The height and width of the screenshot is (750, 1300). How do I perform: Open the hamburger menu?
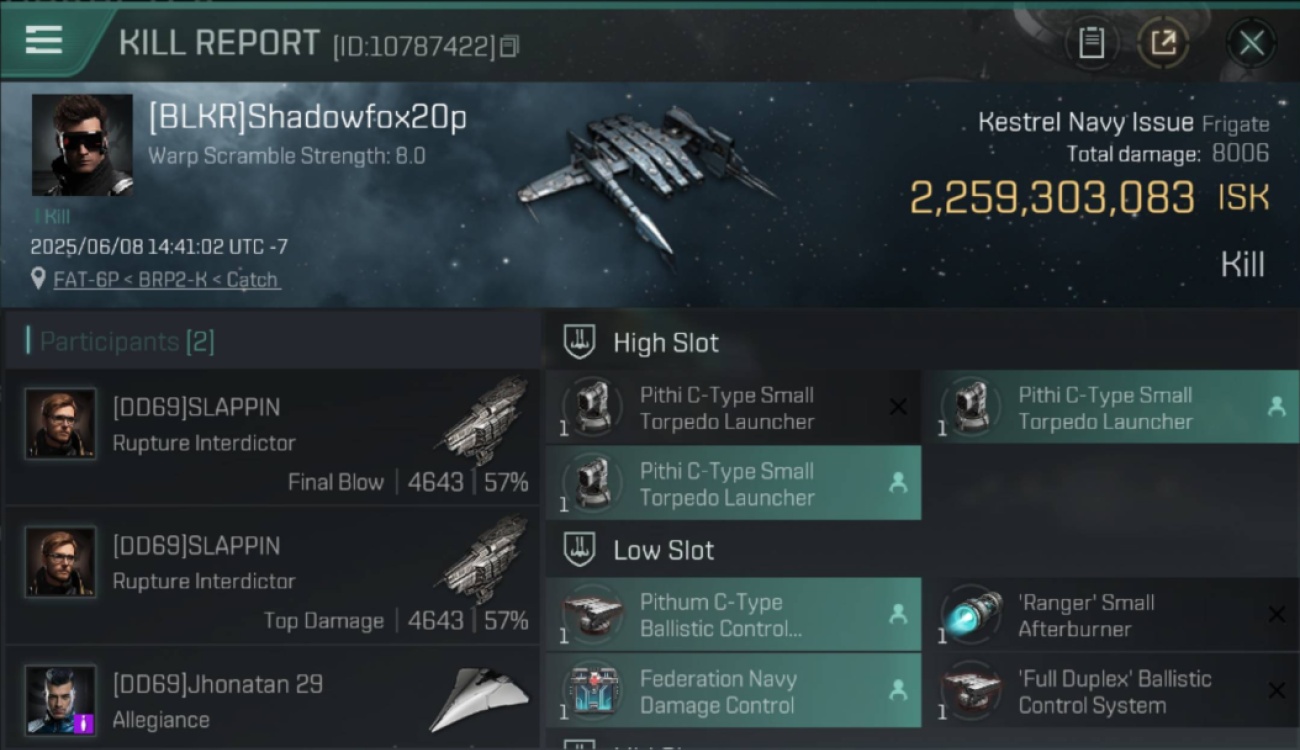[45, 41]
